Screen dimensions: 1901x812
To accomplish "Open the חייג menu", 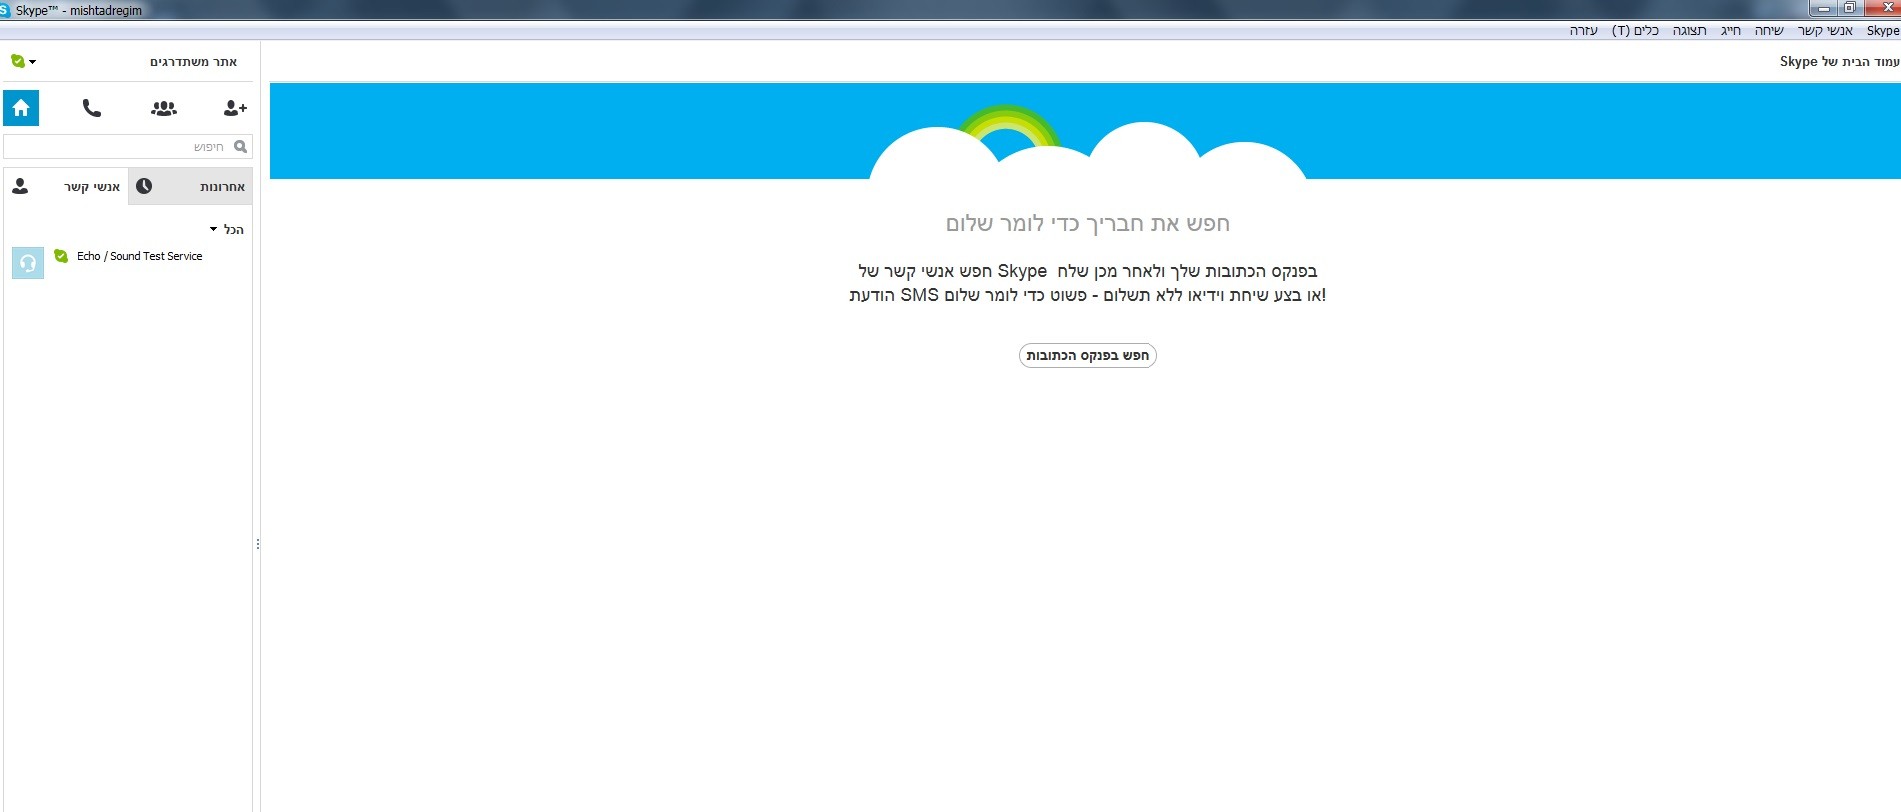I will tap(1731, 31).
